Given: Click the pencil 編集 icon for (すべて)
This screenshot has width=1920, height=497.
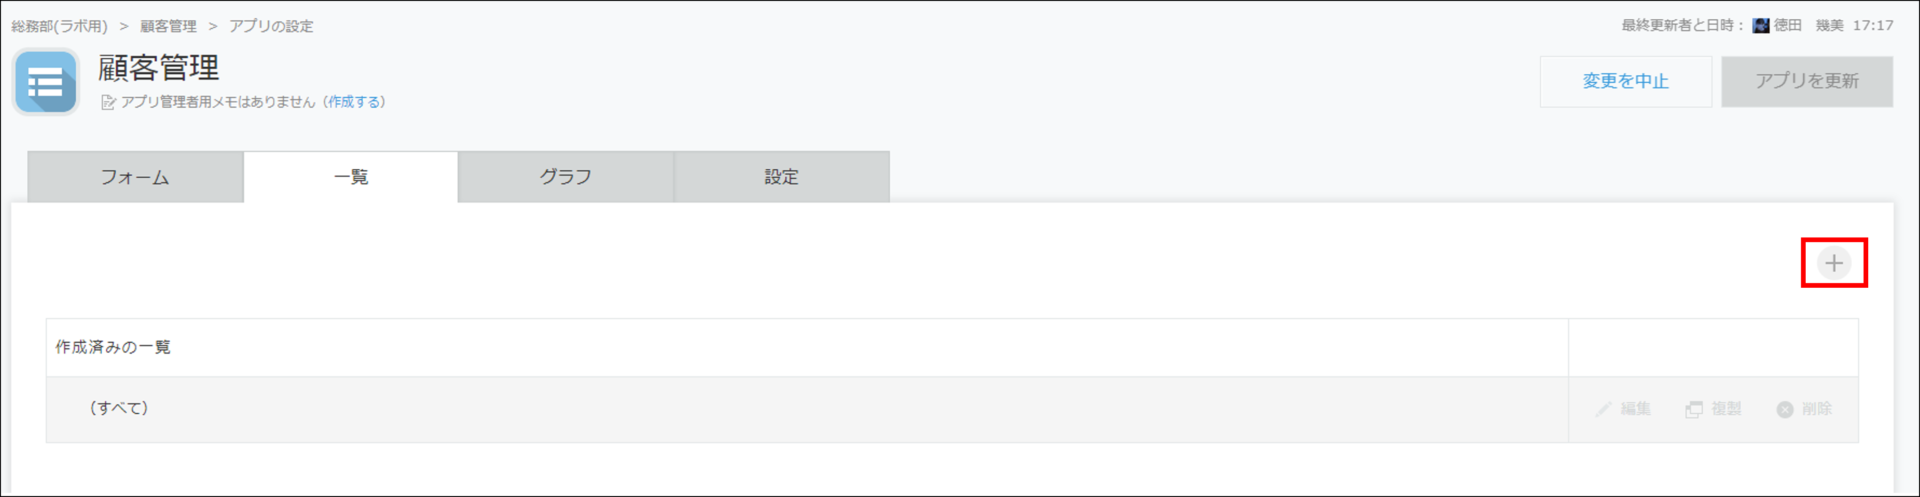Looking at the screenshot, I should click(x=1604, y=409).
